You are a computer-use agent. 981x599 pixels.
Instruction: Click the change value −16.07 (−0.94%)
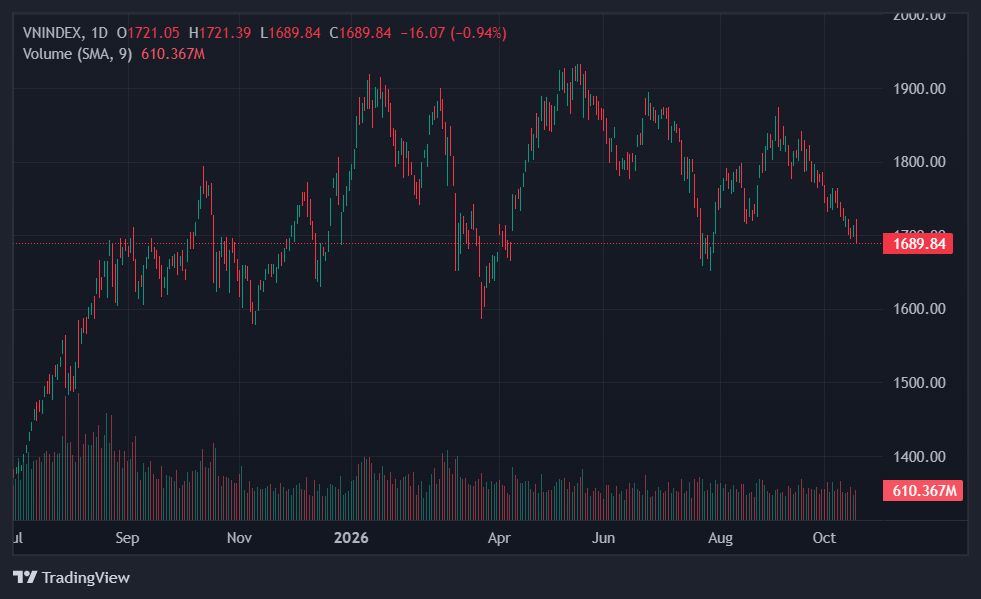pyautogui.click(x=453, y=33)
